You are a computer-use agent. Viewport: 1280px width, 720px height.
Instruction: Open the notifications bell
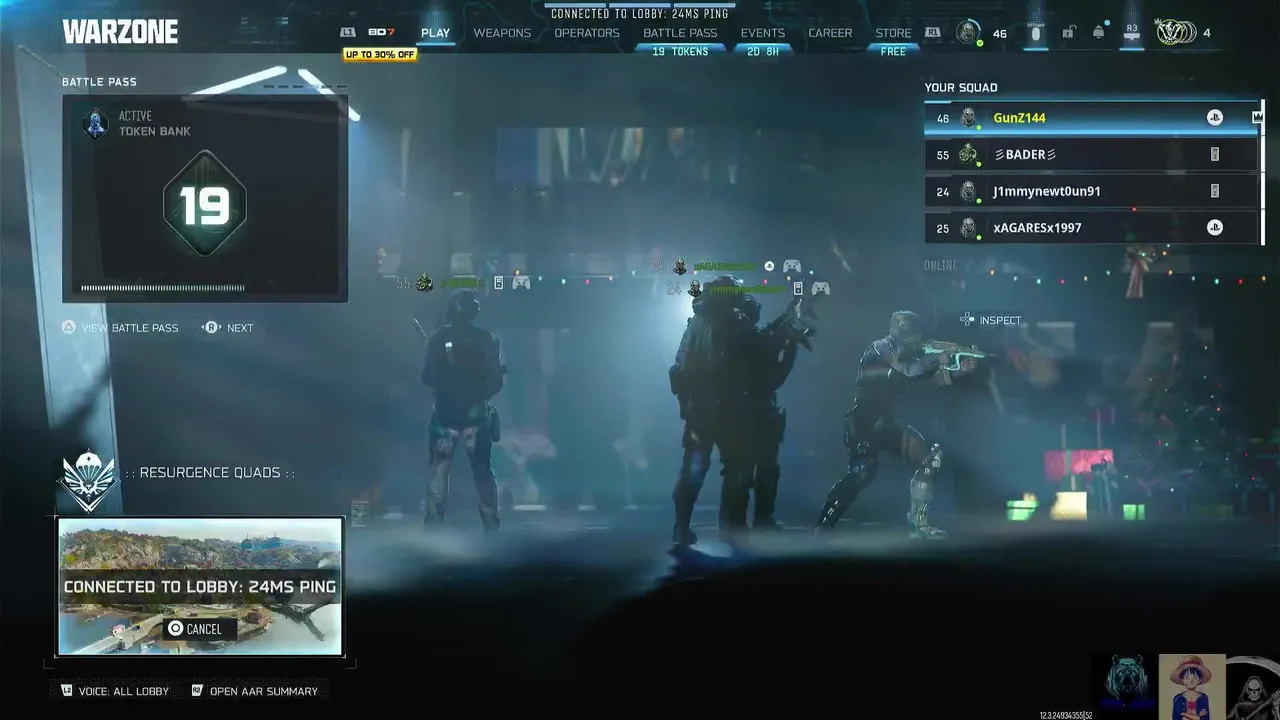[x=1099, y=33]
